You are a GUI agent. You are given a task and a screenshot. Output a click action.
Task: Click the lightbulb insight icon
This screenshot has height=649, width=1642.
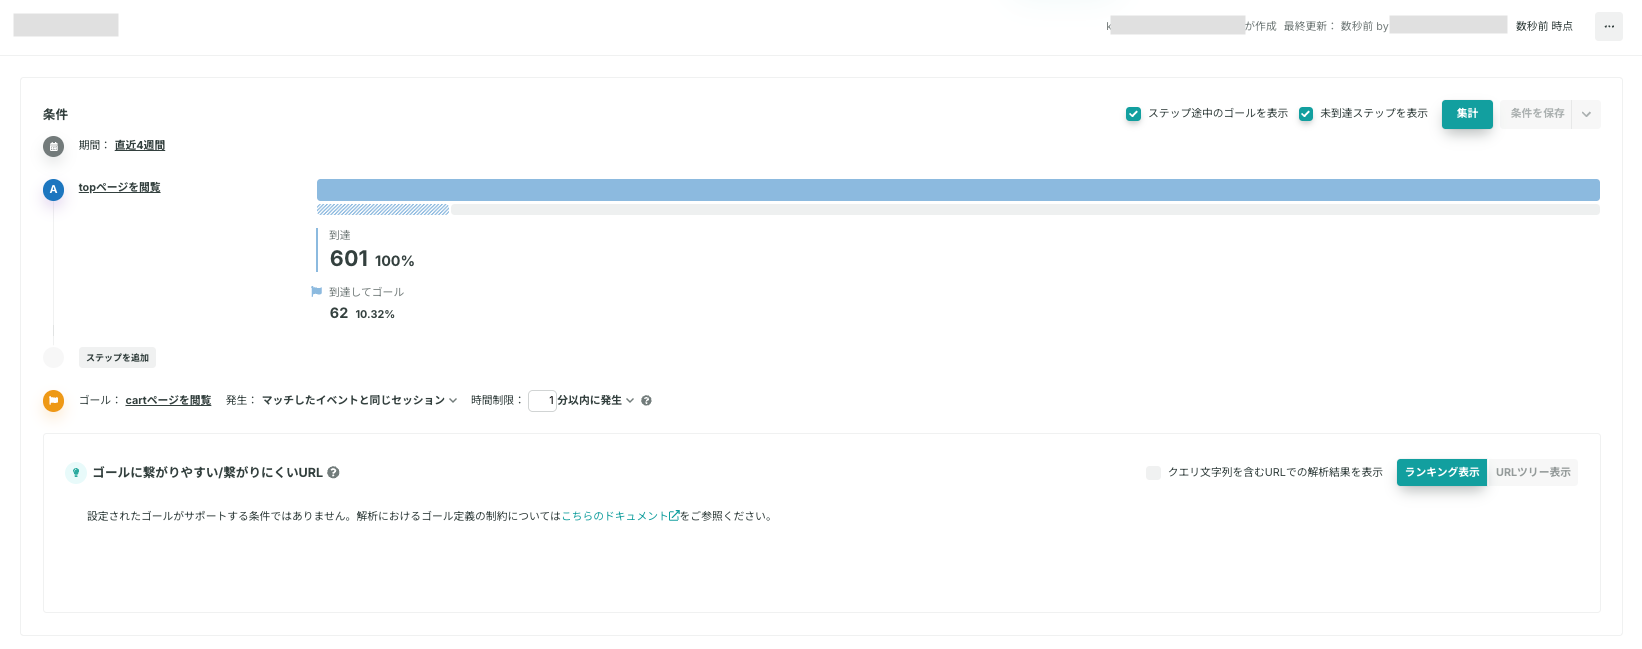pos(76,473)
